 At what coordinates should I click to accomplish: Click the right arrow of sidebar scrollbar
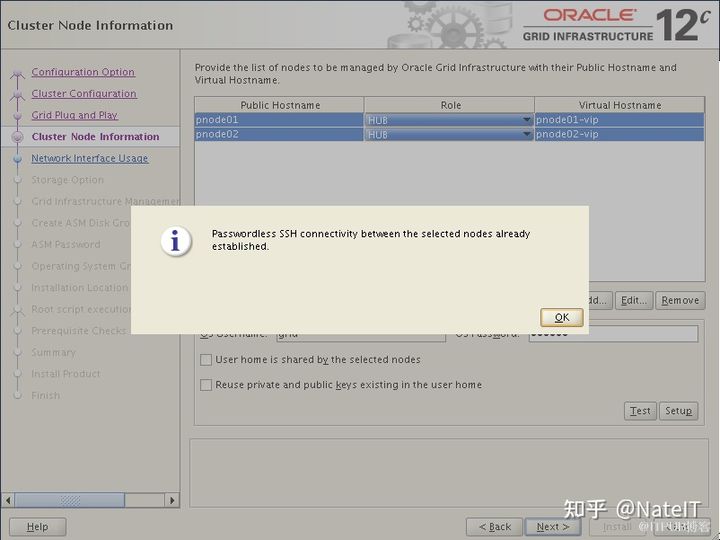(172, 500)
